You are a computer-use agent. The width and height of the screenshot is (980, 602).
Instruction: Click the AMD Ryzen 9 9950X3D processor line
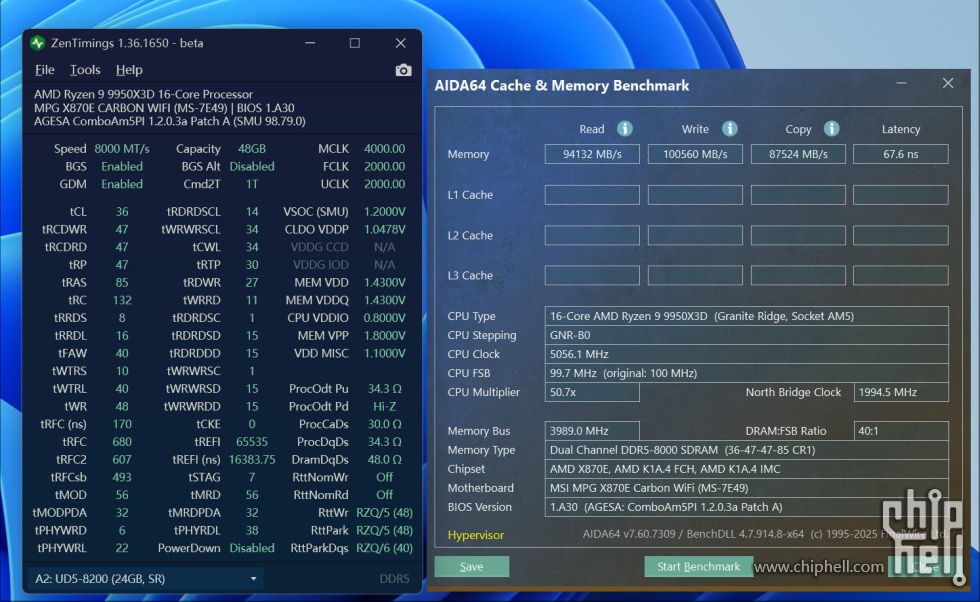click(143, 94)
